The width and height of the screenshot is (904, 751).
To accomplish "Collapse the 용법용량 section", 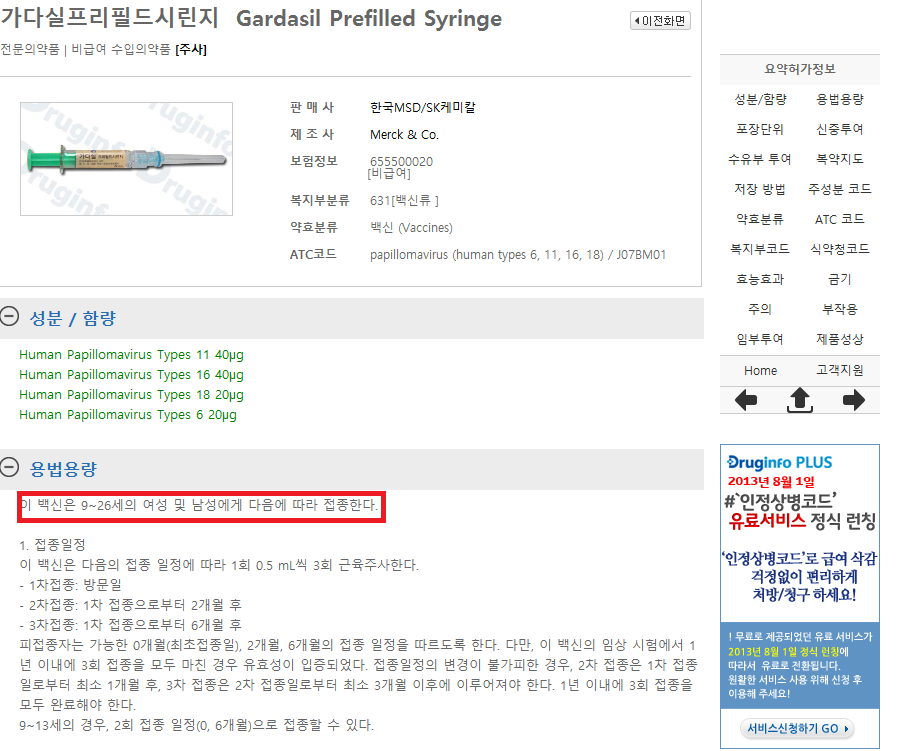I will point(9,467).
